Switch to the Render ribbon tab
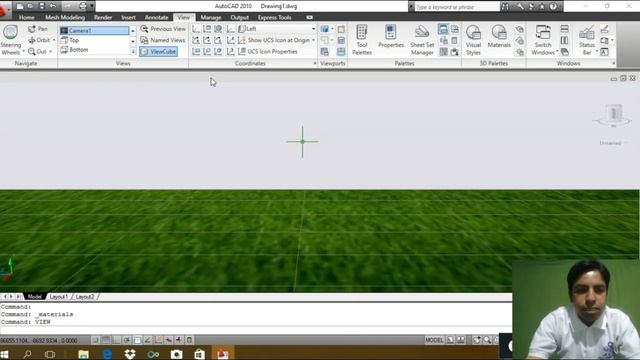The width and height of the screenshot is (640, 360). (103, 18)
